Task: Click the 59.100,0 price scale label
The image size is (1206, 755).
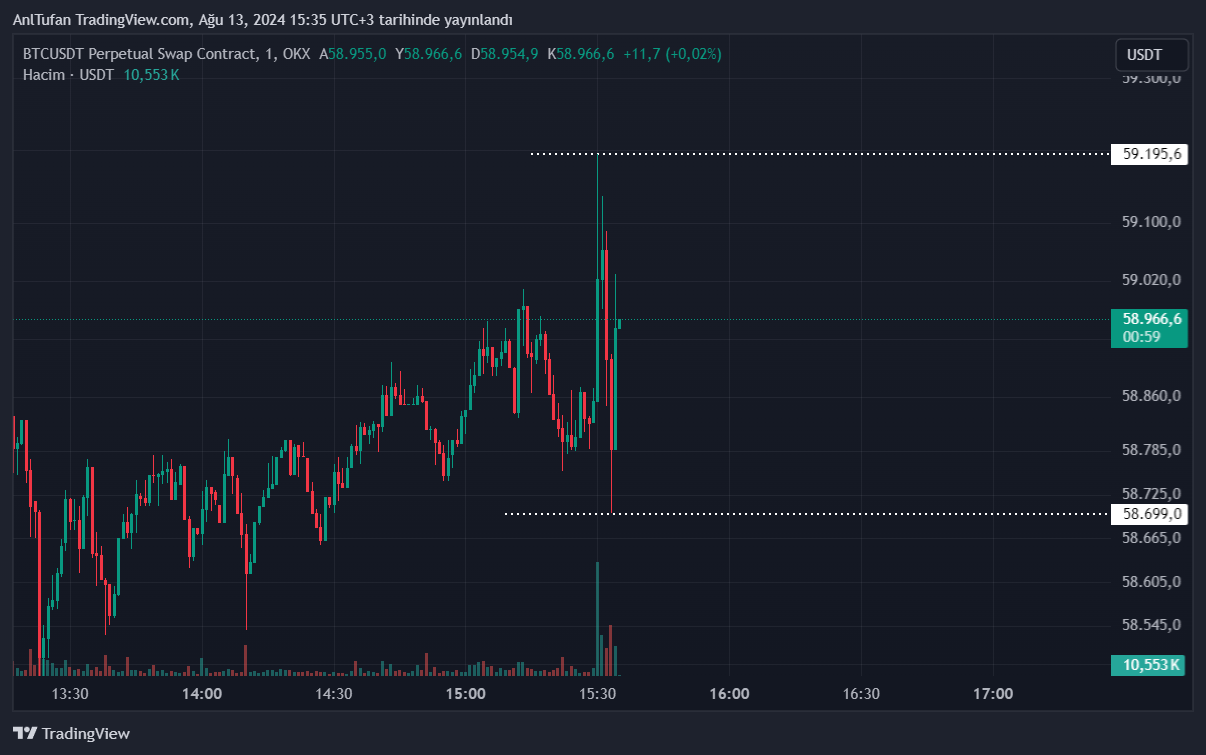Action: 1151,221
